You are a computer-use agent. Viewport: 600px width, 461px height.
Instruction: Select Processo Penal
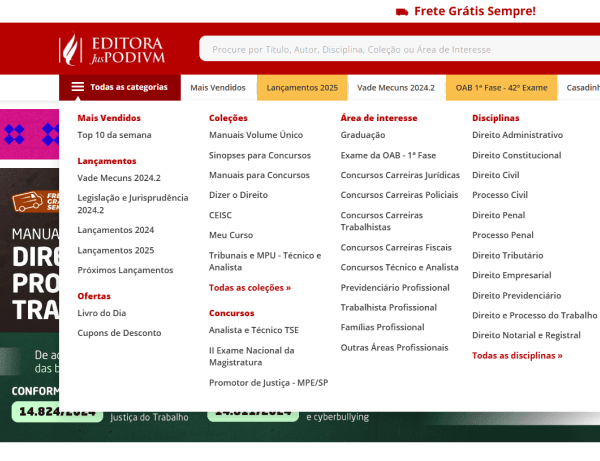pyautogui.click(x=503, y=235)
